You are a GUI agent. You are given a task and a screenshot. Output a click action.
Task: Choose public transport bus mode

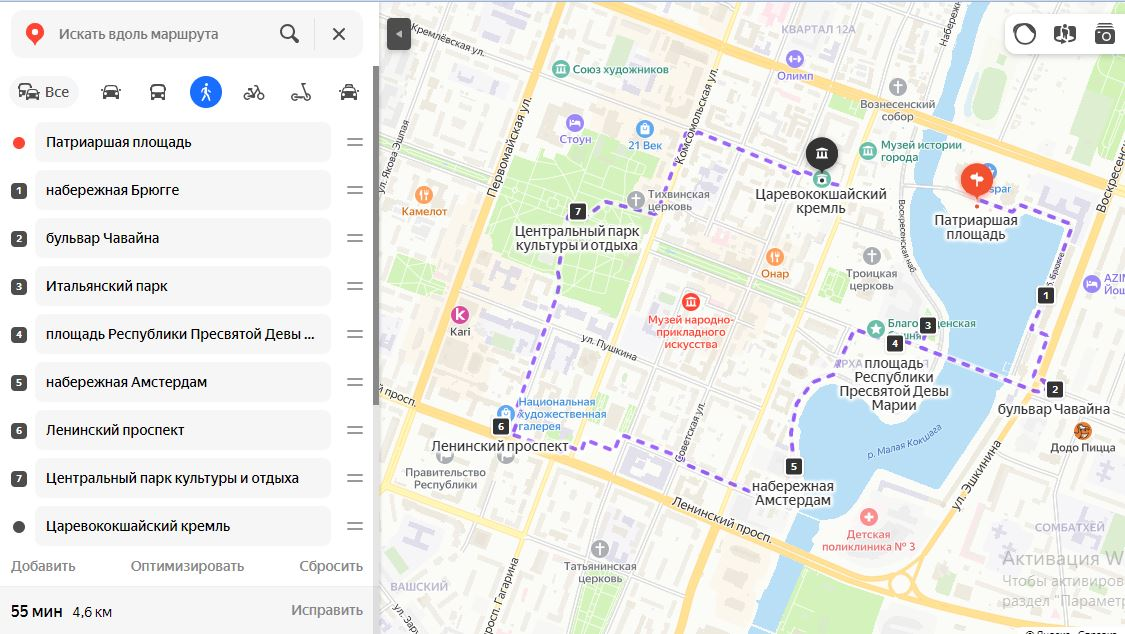coord(158,93)
